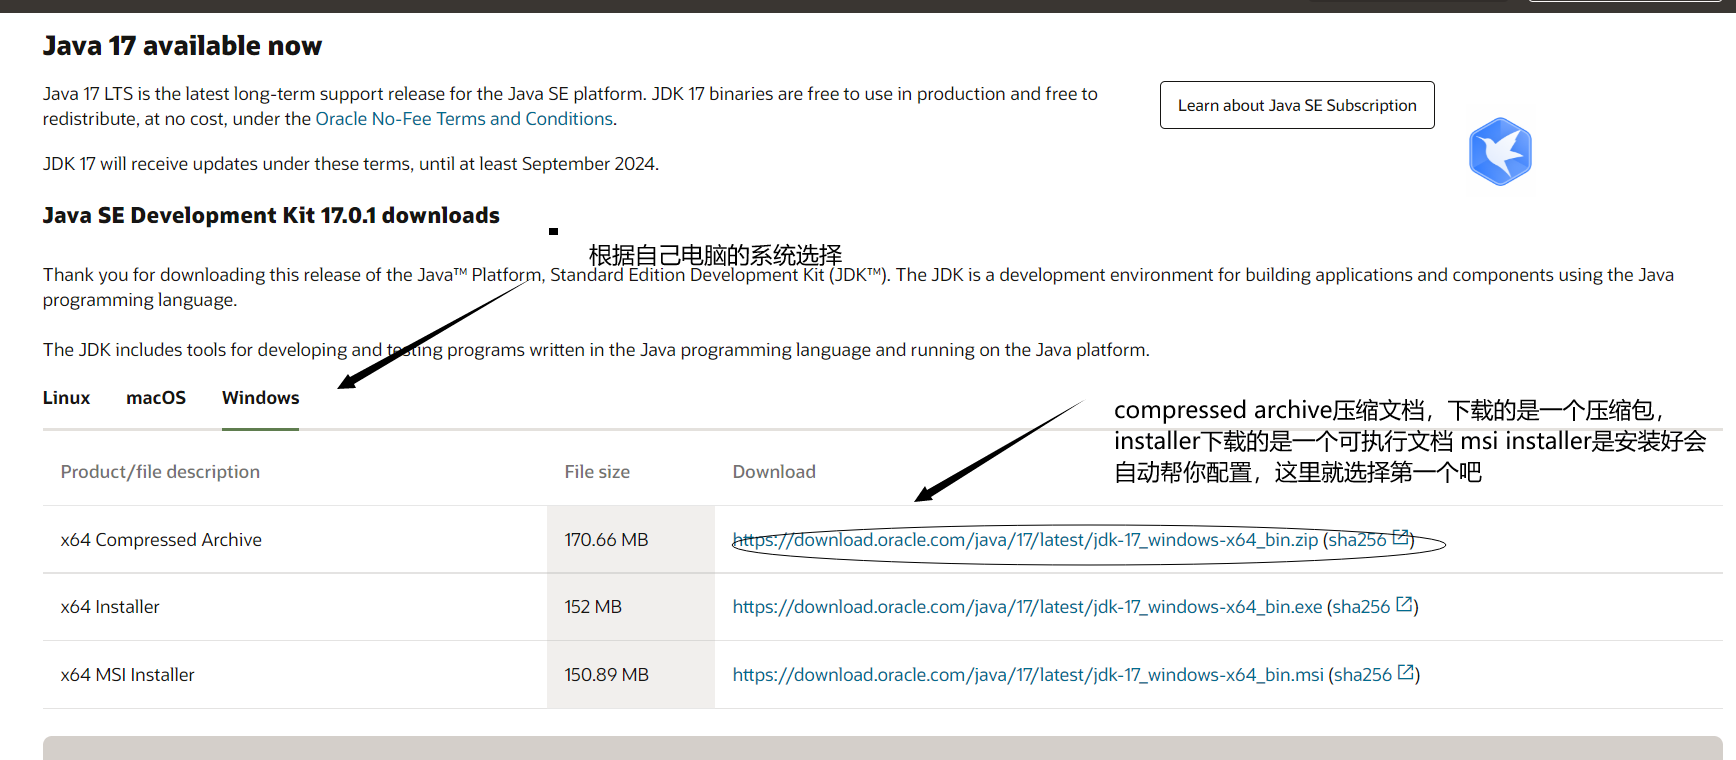
Task: Select the Windows tab
Action: pyautogui.click(x=260, y=398)
